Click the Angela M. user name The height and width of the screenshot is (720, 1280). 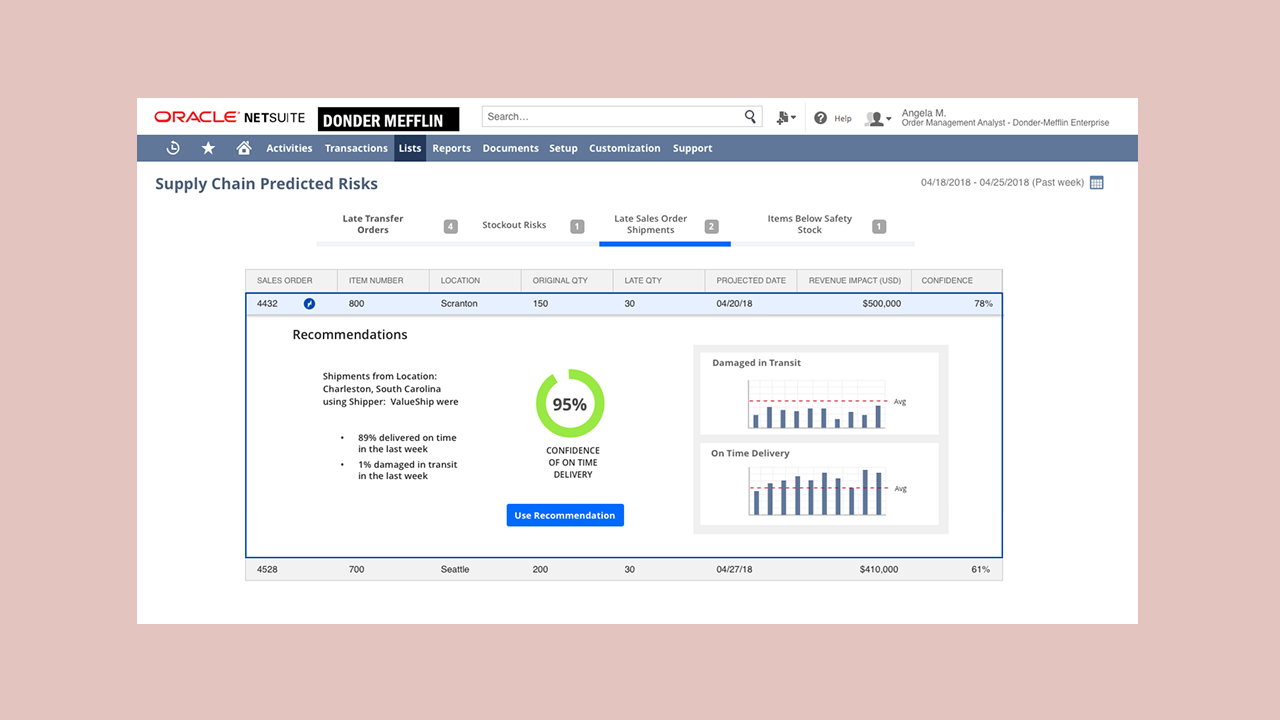tap(924, 113)
